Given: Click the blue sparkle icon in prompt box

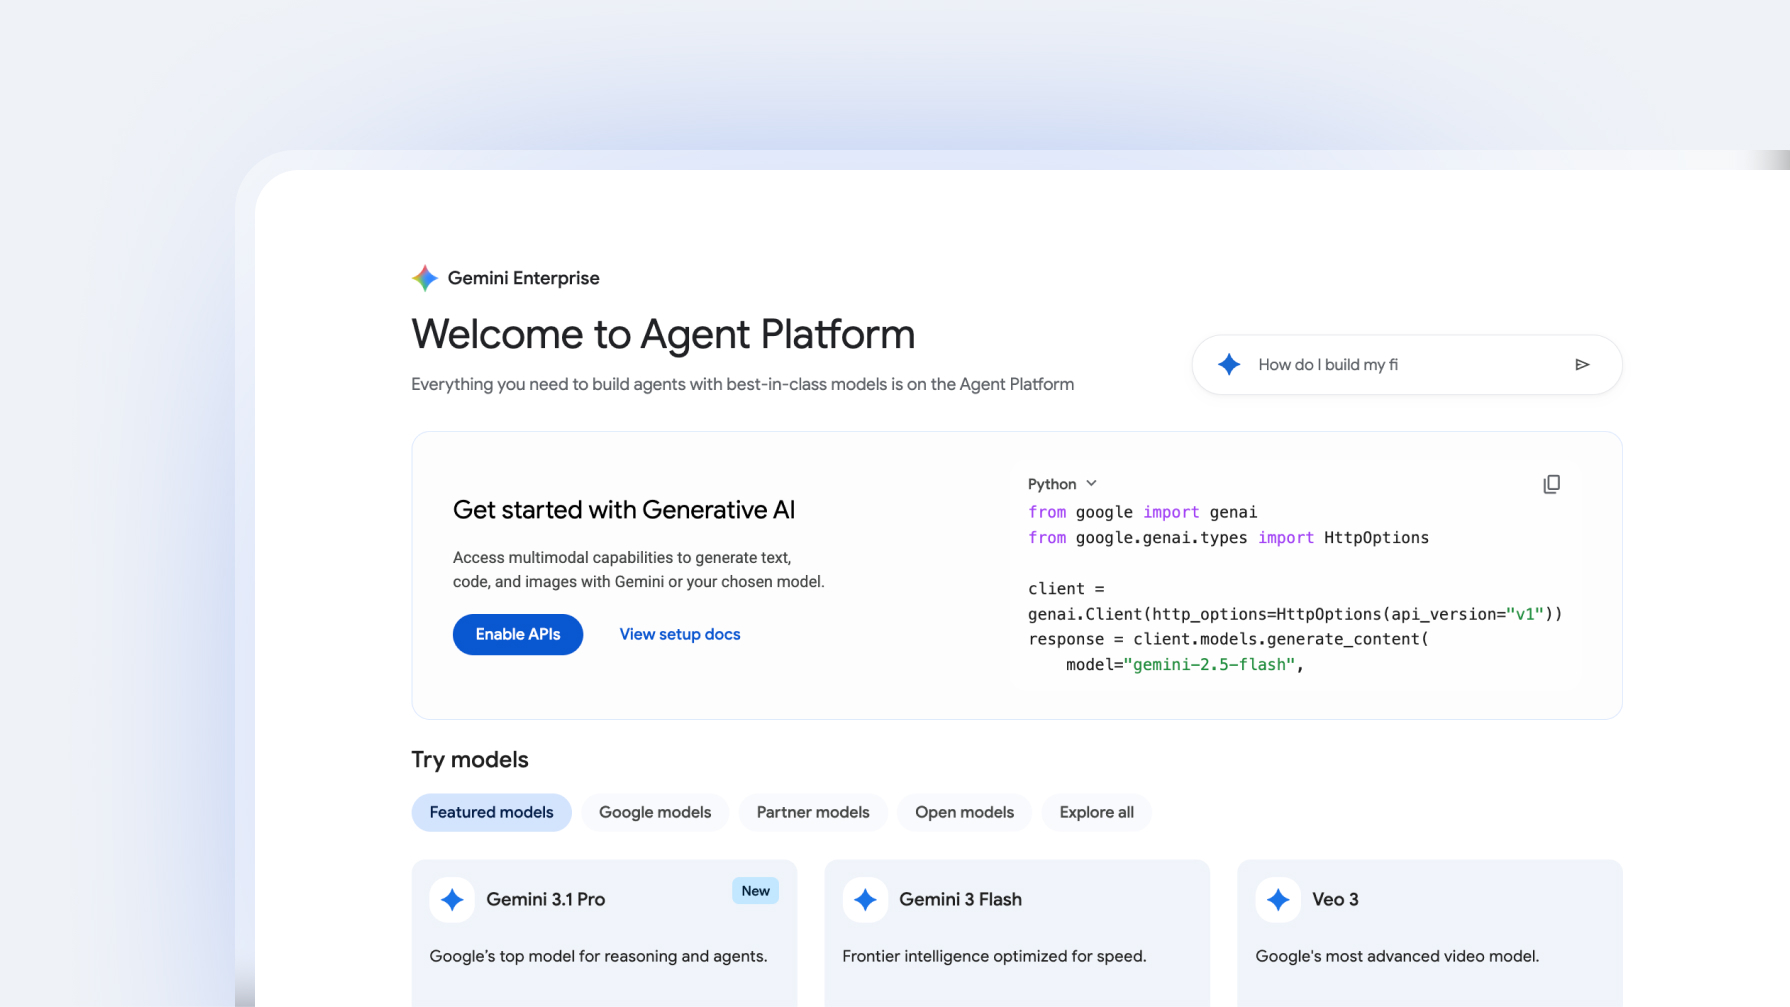Looking at the screenshot, I should [1229, 365].
